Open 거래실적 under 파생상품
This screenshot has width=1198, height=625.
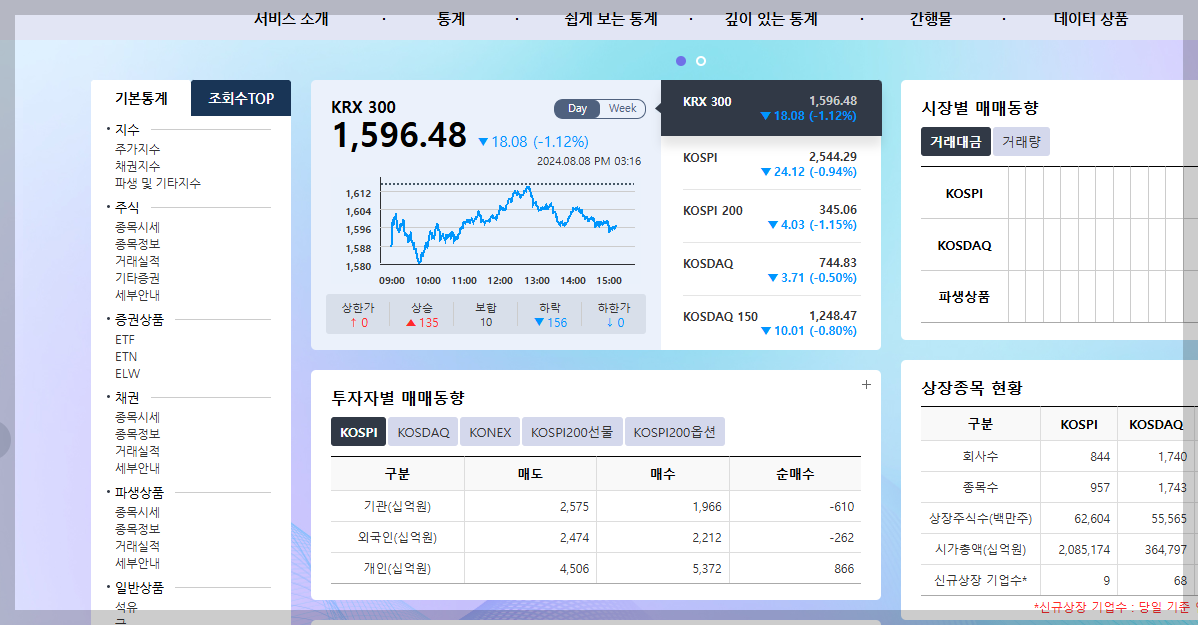click(138, 546)
